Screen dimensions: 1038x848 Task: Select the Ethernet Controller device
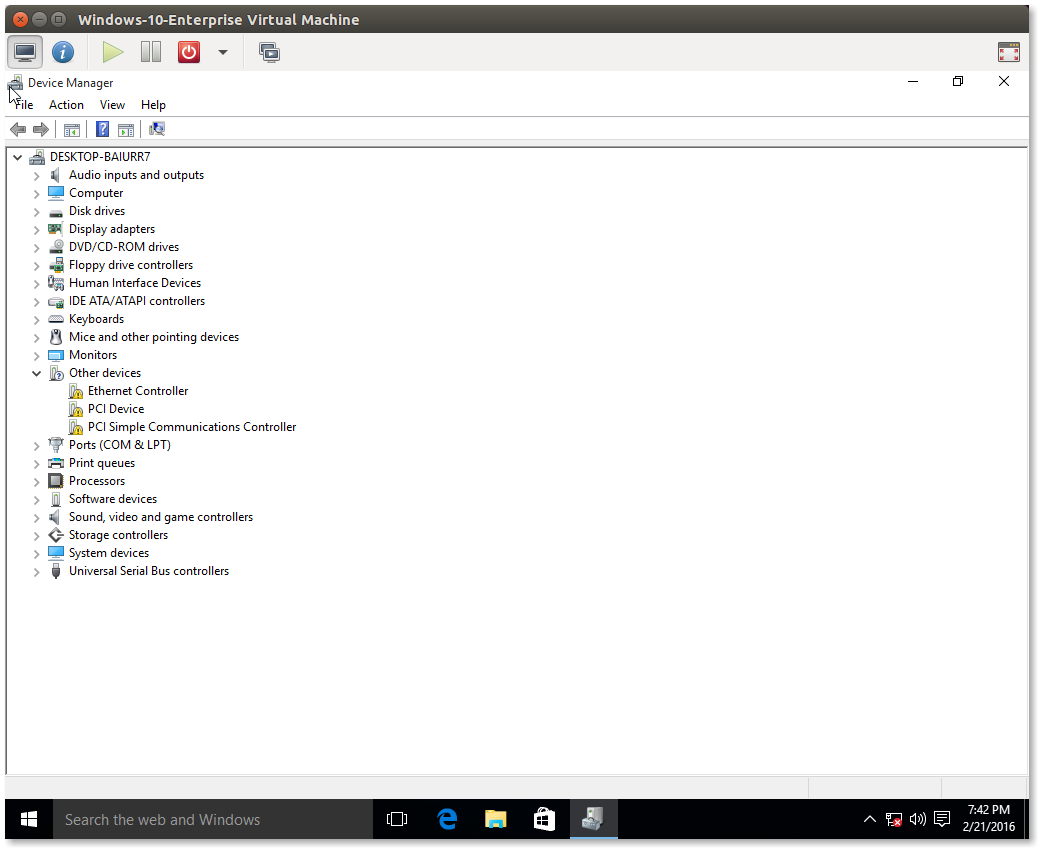(138, 391)
